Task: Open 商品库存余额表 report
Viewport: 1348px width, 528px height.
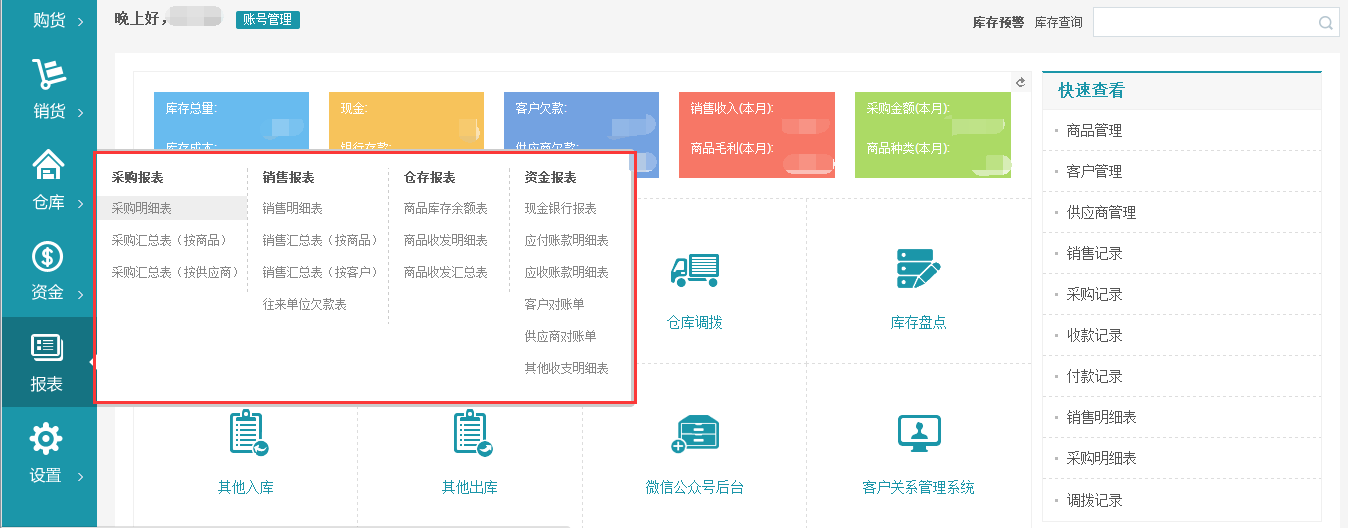Action: point(445,208)
